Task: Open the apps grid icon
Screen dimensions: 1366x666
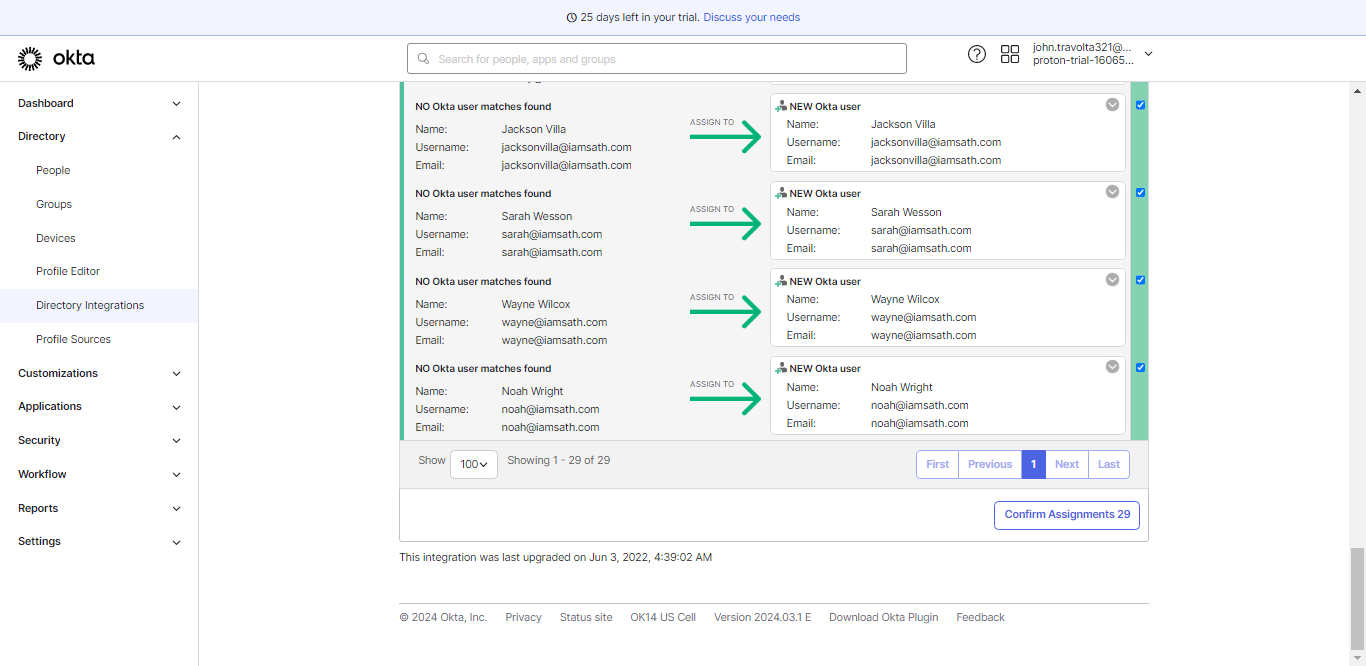Action: pos(1010,54)
